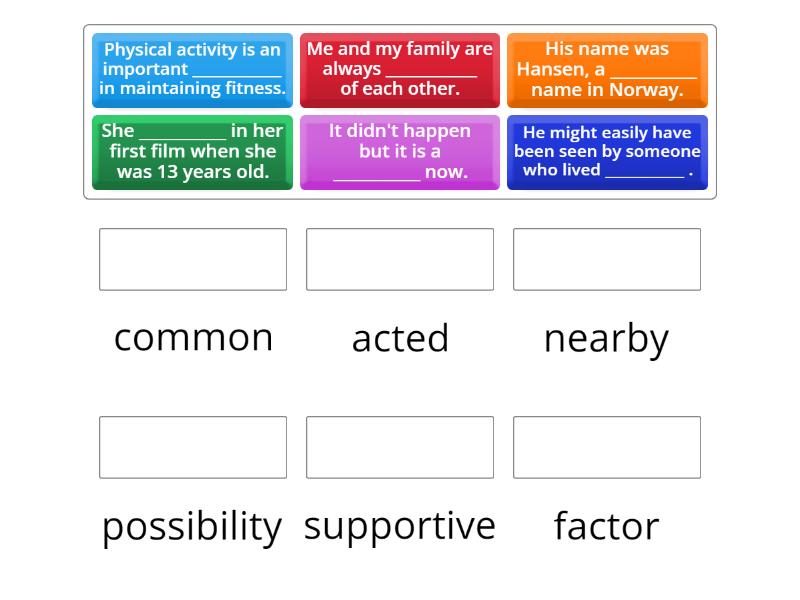Click the empty box above 'nearby'
The image size is (800, 600).
(607, 259)
